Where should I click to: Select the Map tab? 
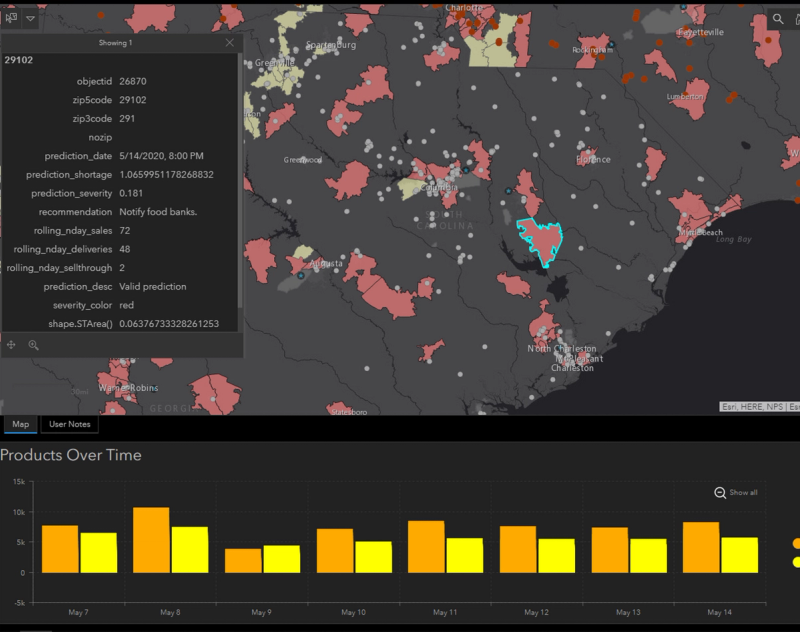(20, 424)
